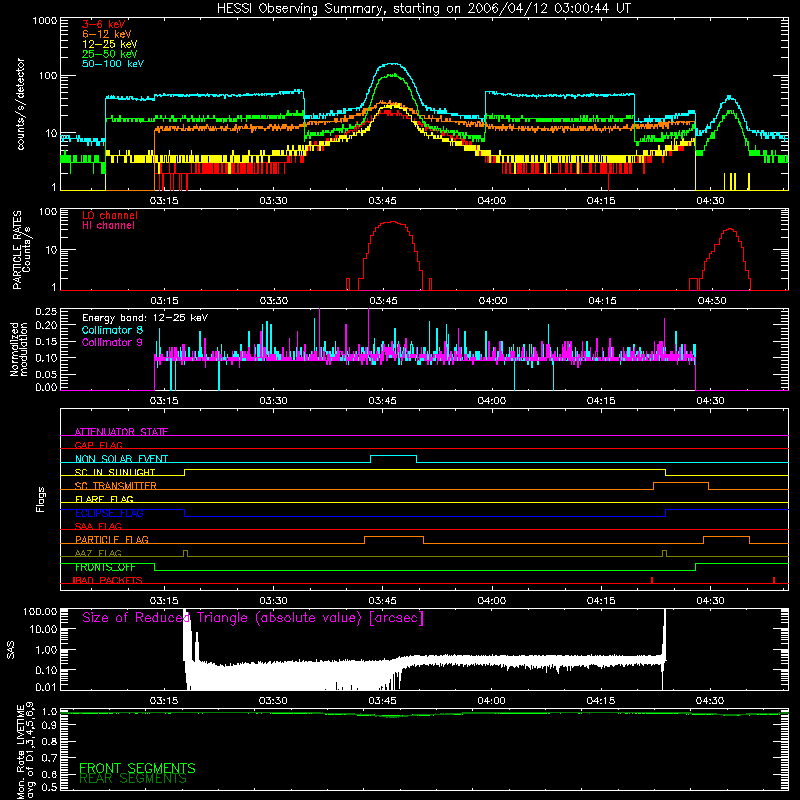Click the 04:15 tick under Flags panel
The image size is (800, 800).
(601, 601)
